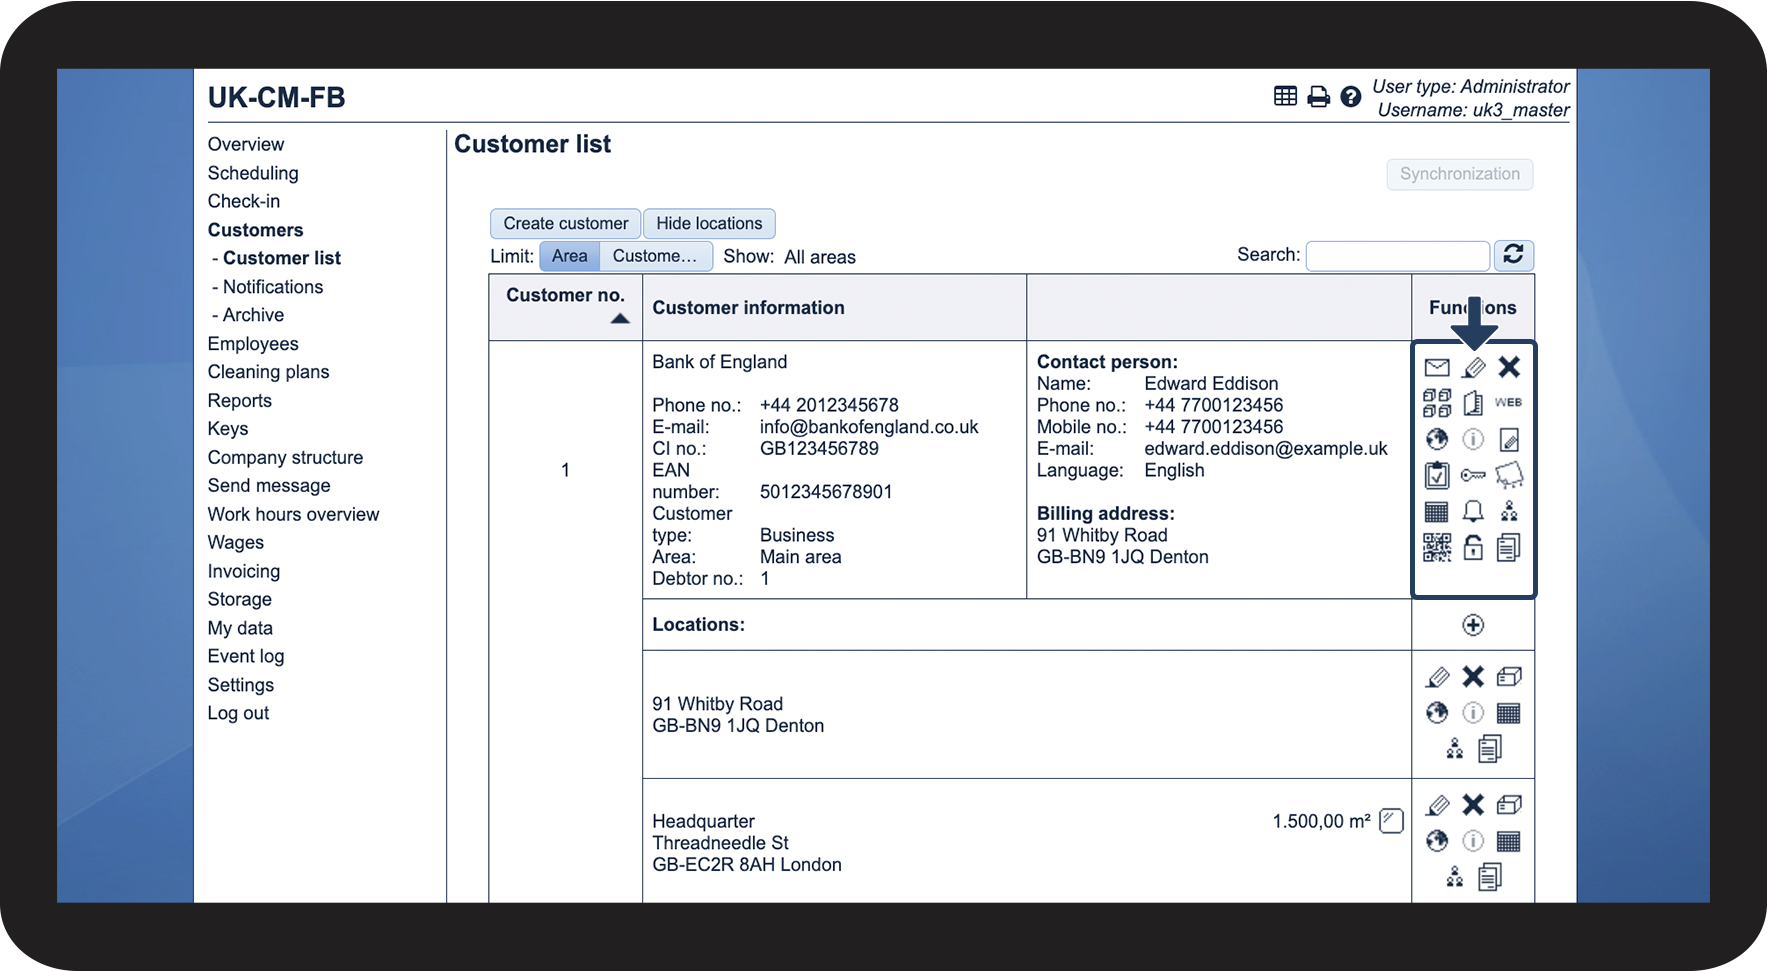Add a new location with plus icon
Image resolution: width=1767 pixels, height=971 pixels.
click(x=1473, y=625)
